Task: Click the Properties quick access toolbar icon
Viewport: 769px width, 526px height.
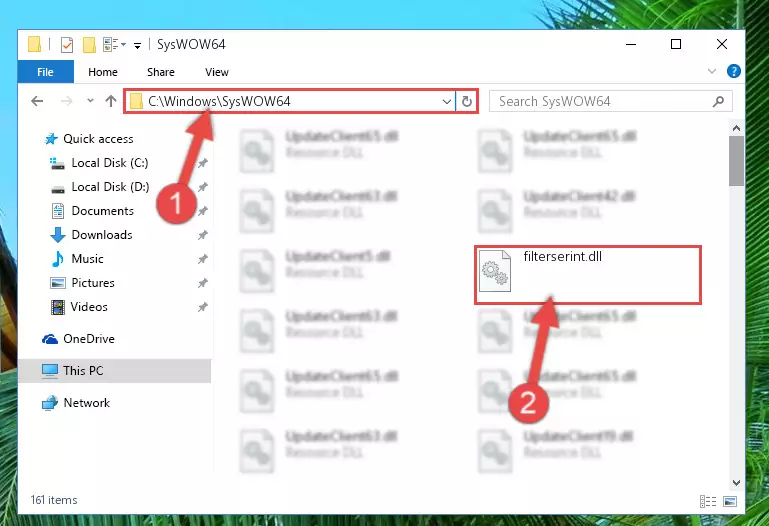Action: click(x=67, y=45)
